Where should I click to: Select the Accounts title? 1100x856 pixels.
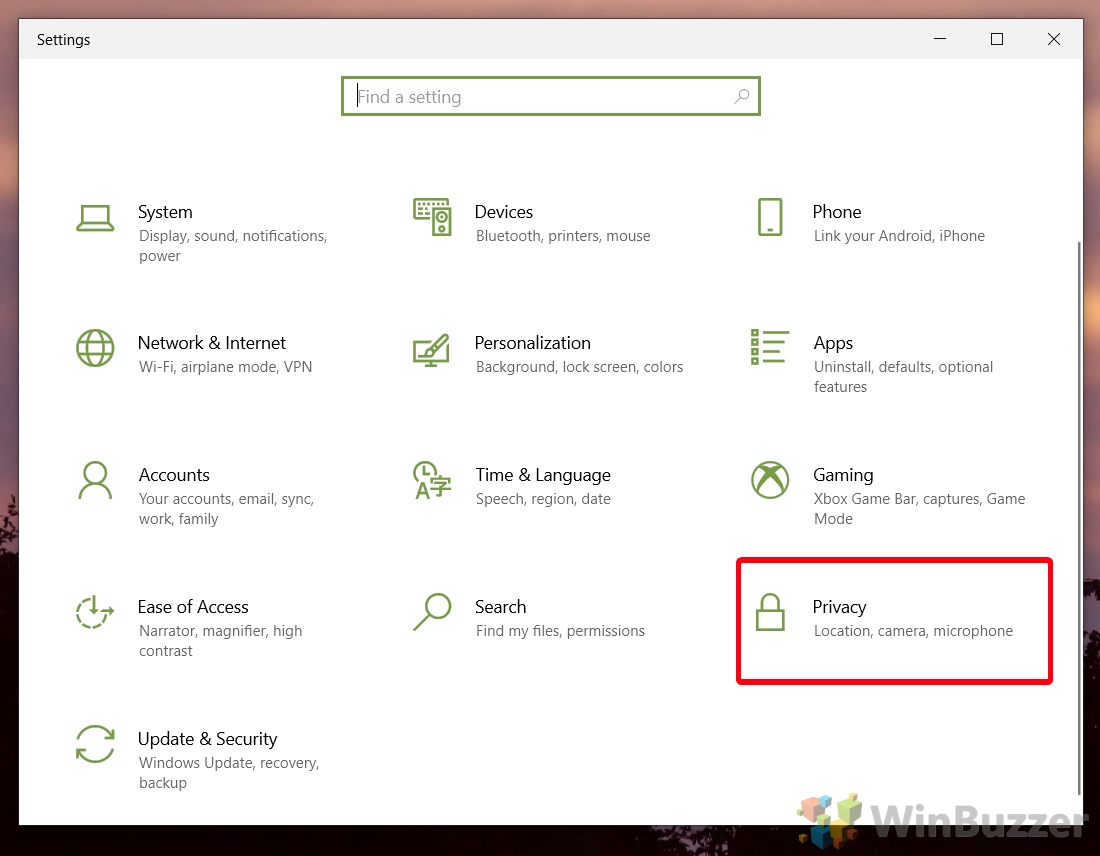[174, 475]
